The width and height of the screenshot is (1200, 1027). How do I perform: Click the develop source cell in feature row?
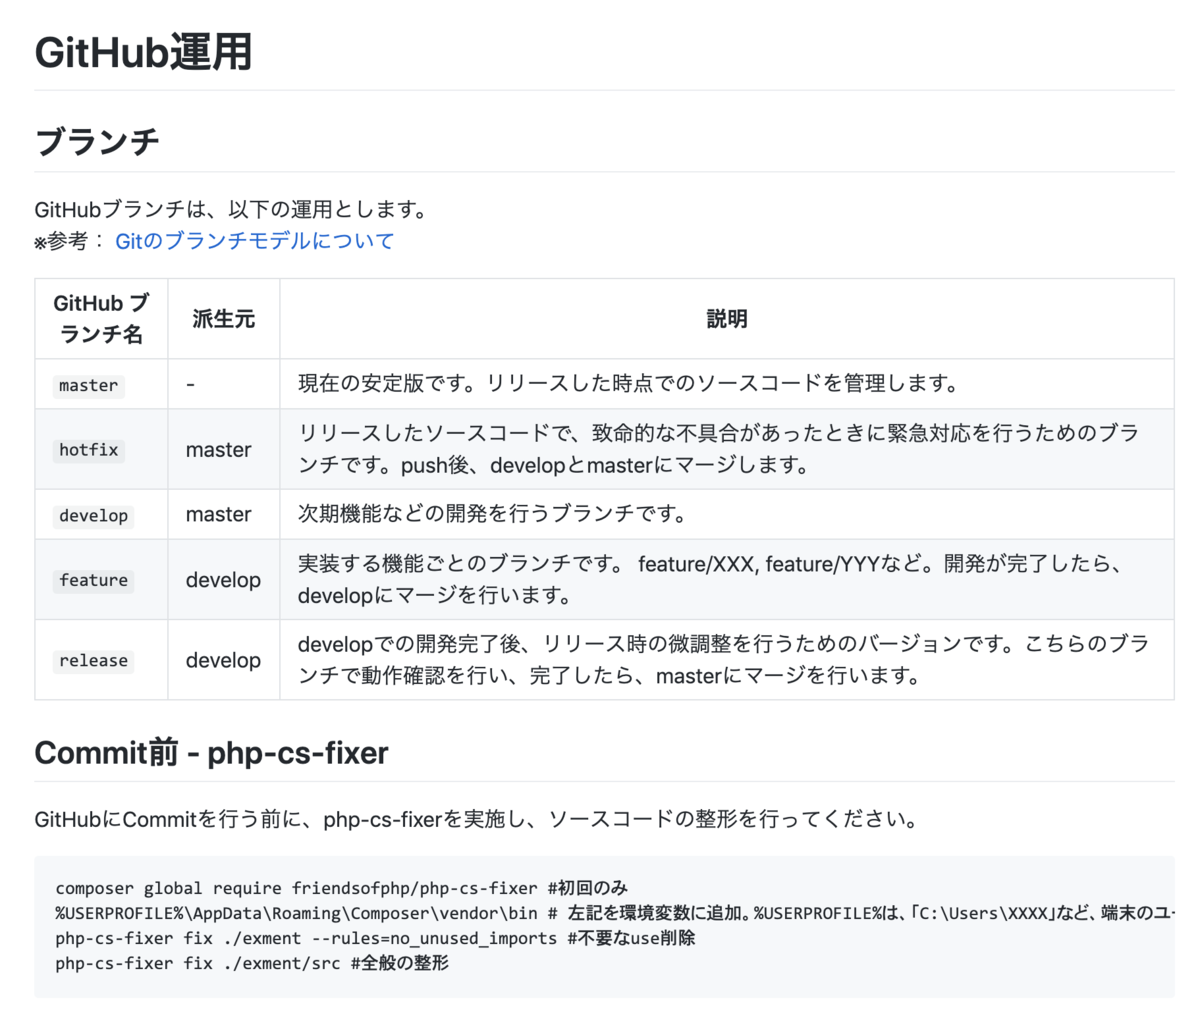click(223, 580)
